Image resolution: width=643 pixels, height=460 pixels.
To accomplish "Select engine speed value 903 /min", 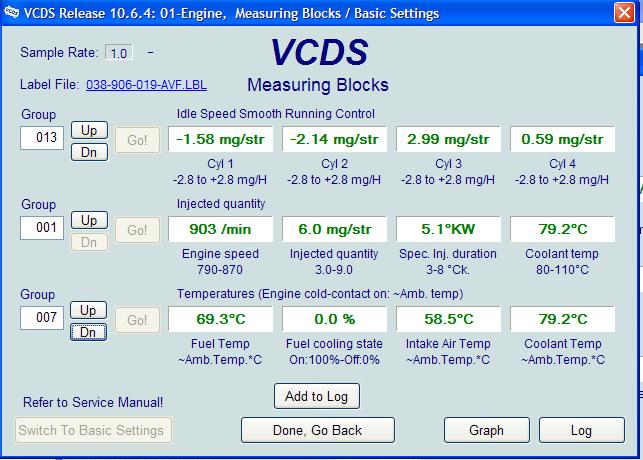I will coord(221,229).
